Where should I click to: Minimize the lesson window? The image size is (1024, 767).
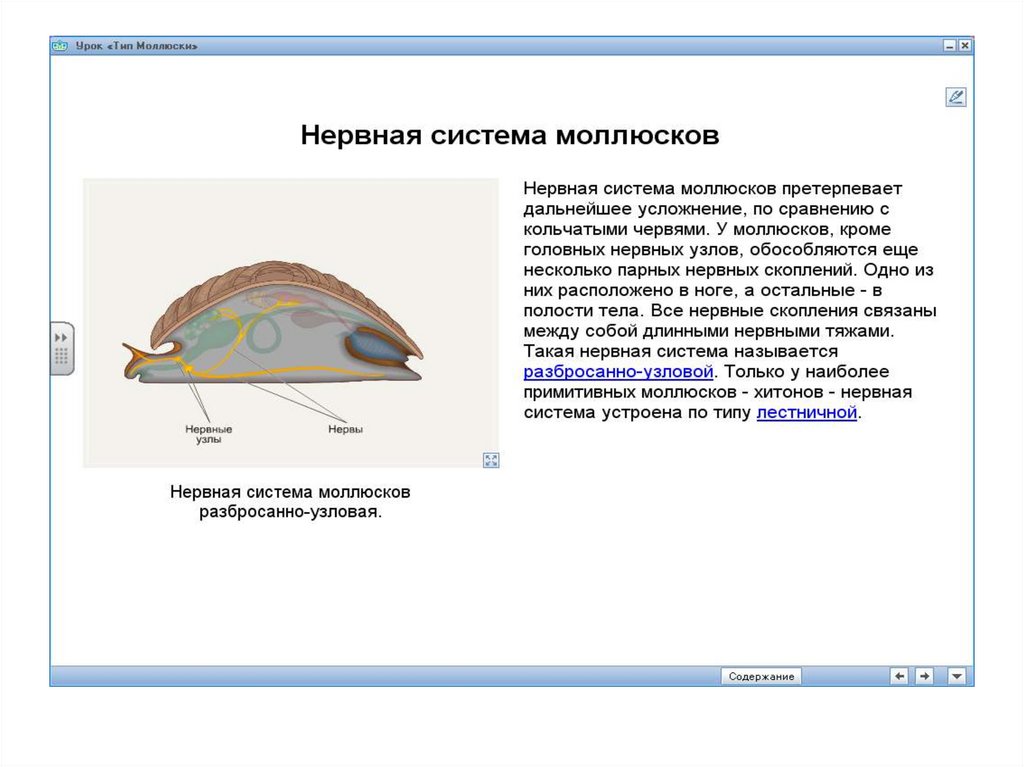click(x=949, y=46)
